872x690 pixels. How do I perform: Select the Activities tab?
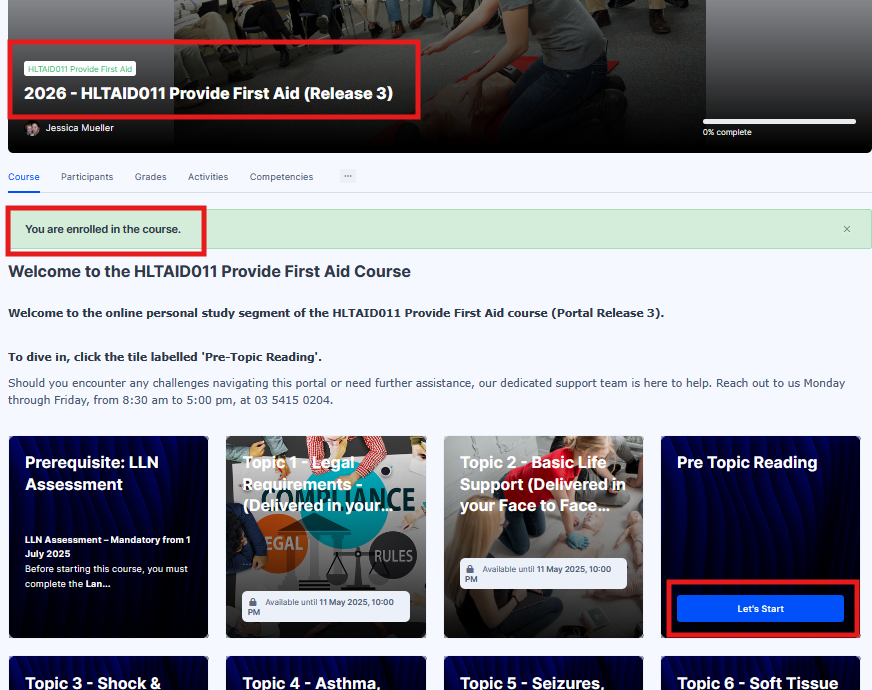coord(208,177)
